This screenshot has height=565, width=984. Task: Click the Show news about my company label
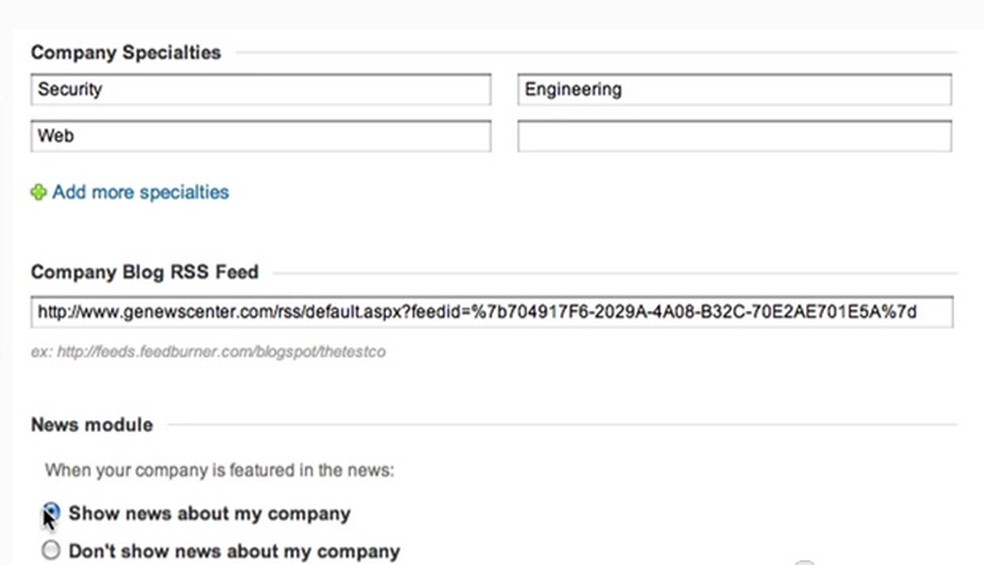(x=209, y=514)
